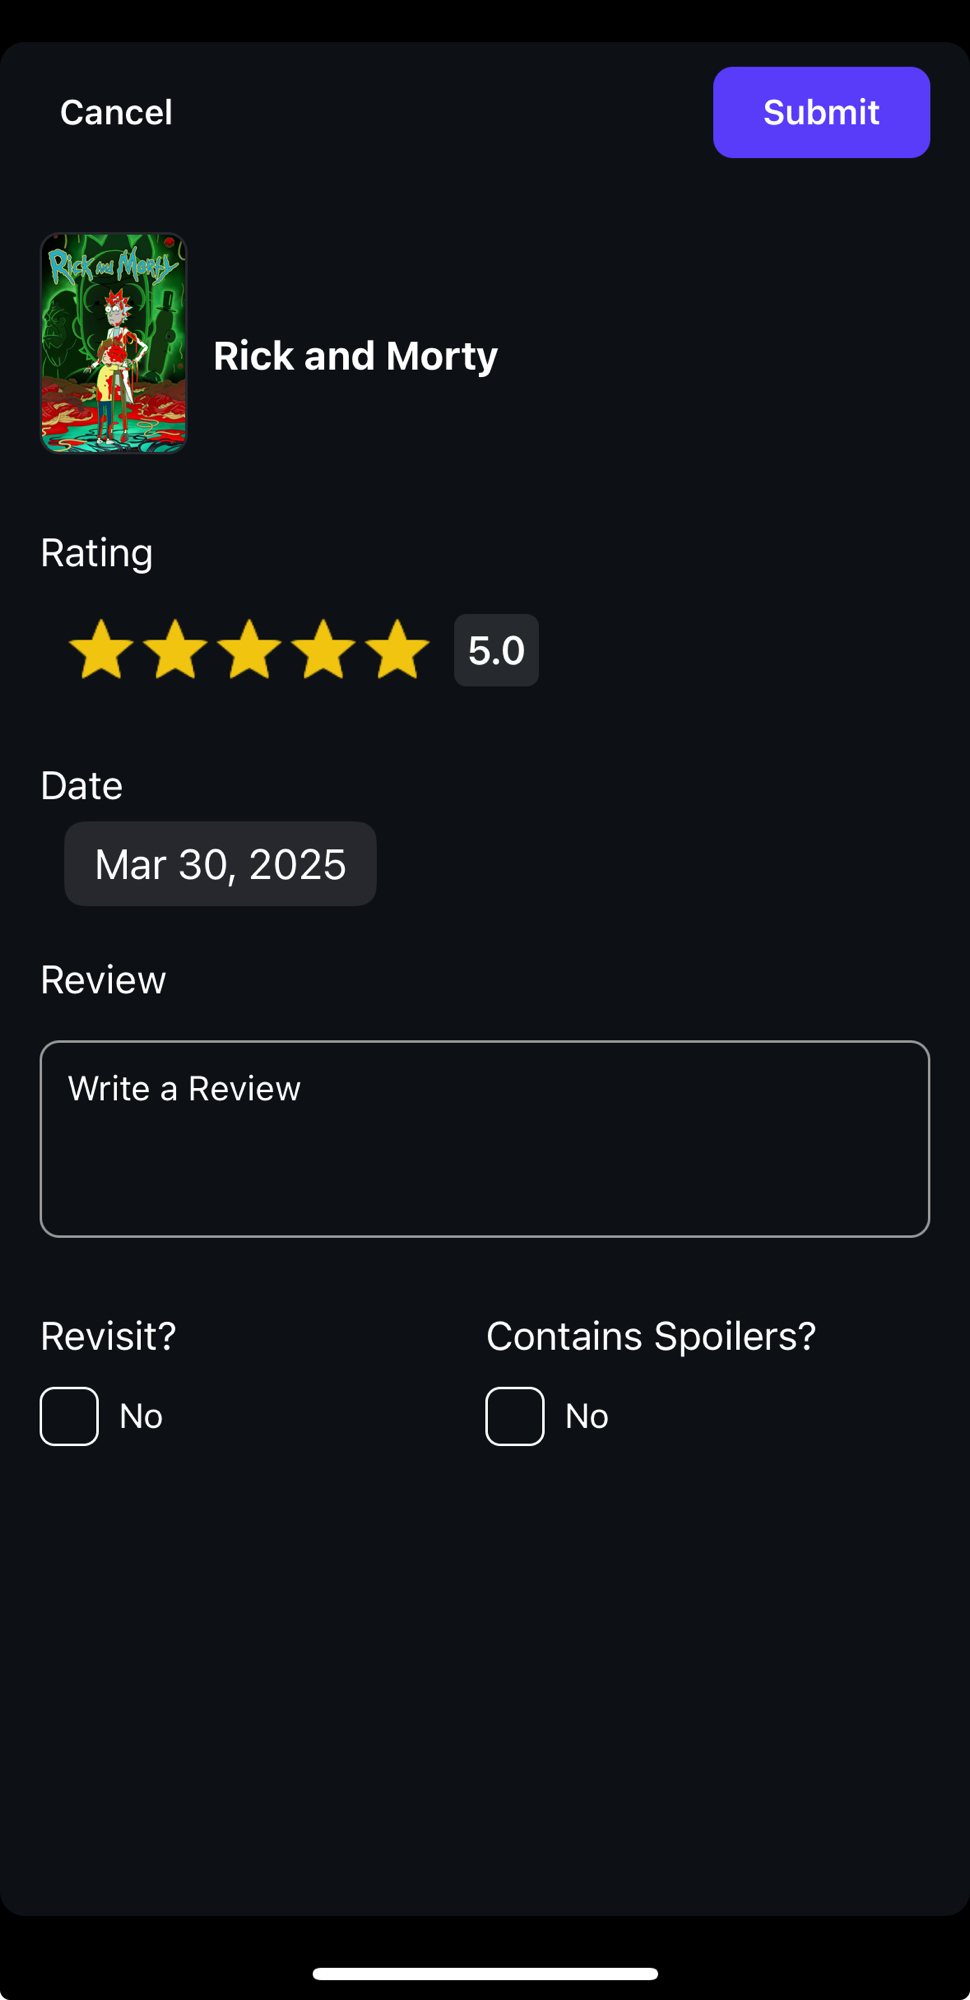Open the Mar 30, 2025 date picker

pyautogui.click(x=220, y=864)
